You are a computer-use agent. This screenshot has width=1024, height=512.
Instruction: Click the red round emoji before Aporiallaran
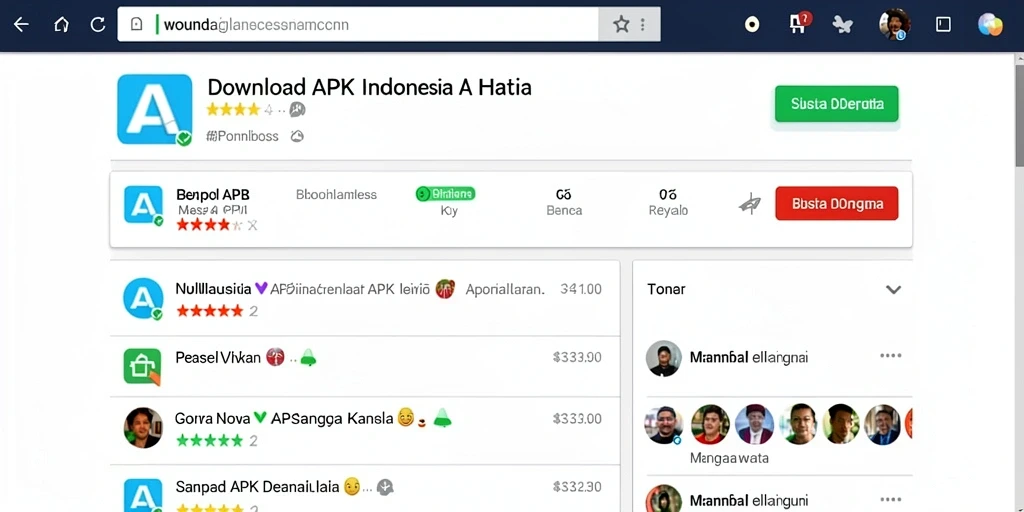(445, 289)
